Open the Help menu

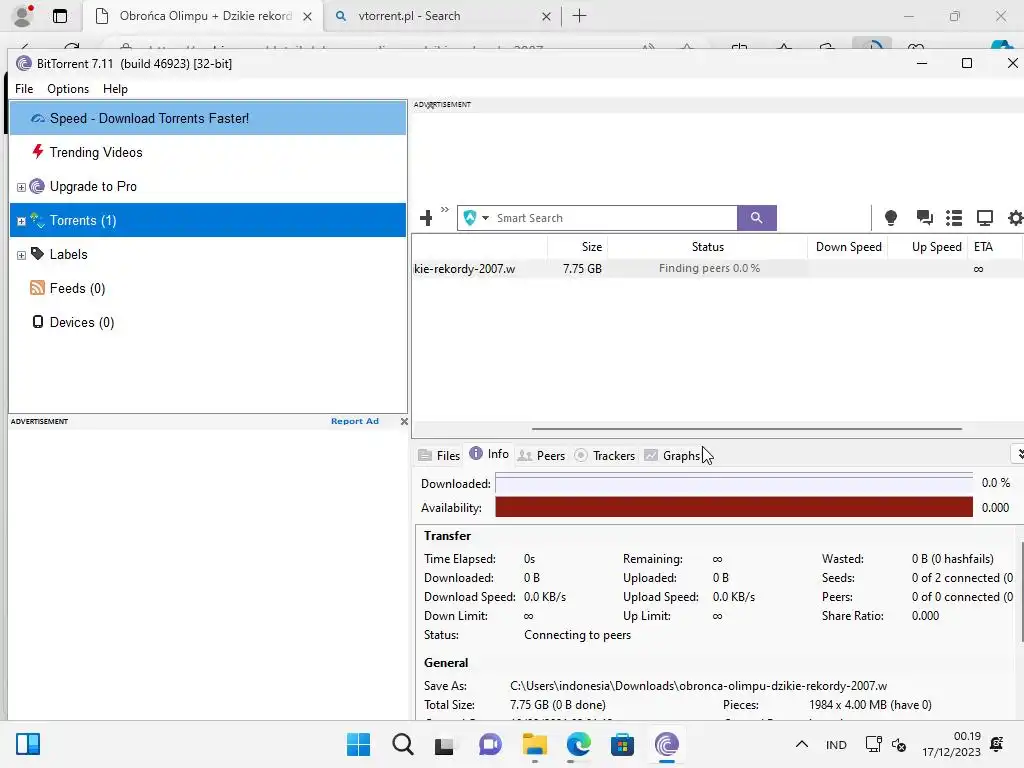click(x=115, y=89)
